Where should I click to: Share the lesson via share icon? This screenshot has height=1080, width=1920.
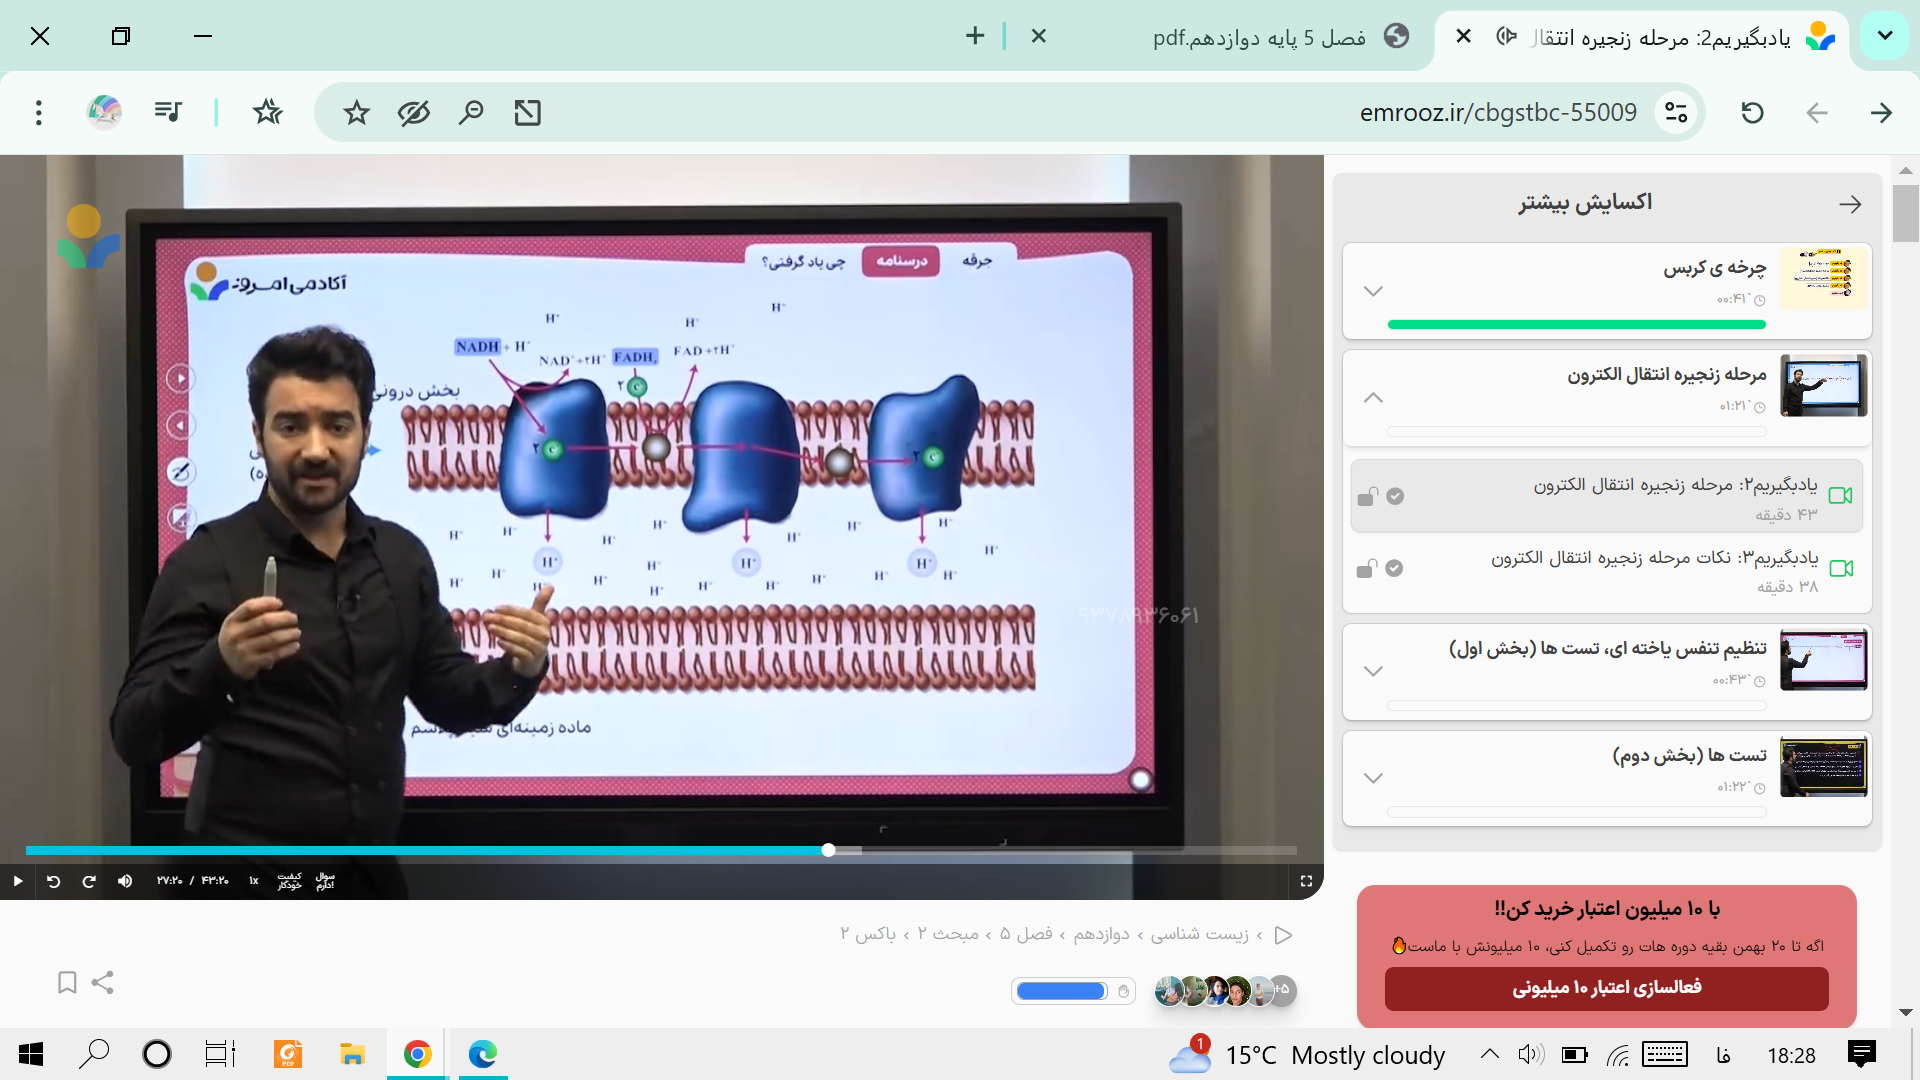pos(102,982)
